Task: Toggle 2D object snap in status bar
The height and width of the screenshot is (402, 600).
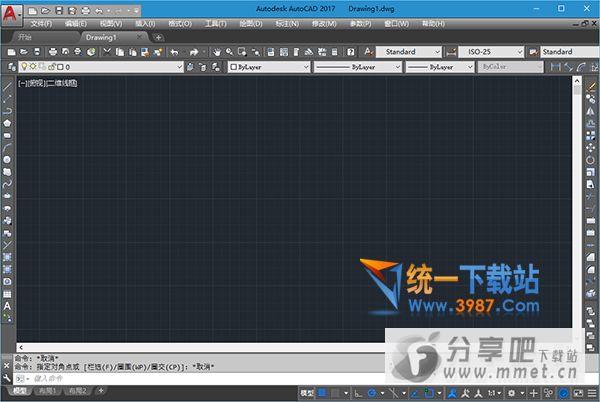Action: click(x=429, y=393)
